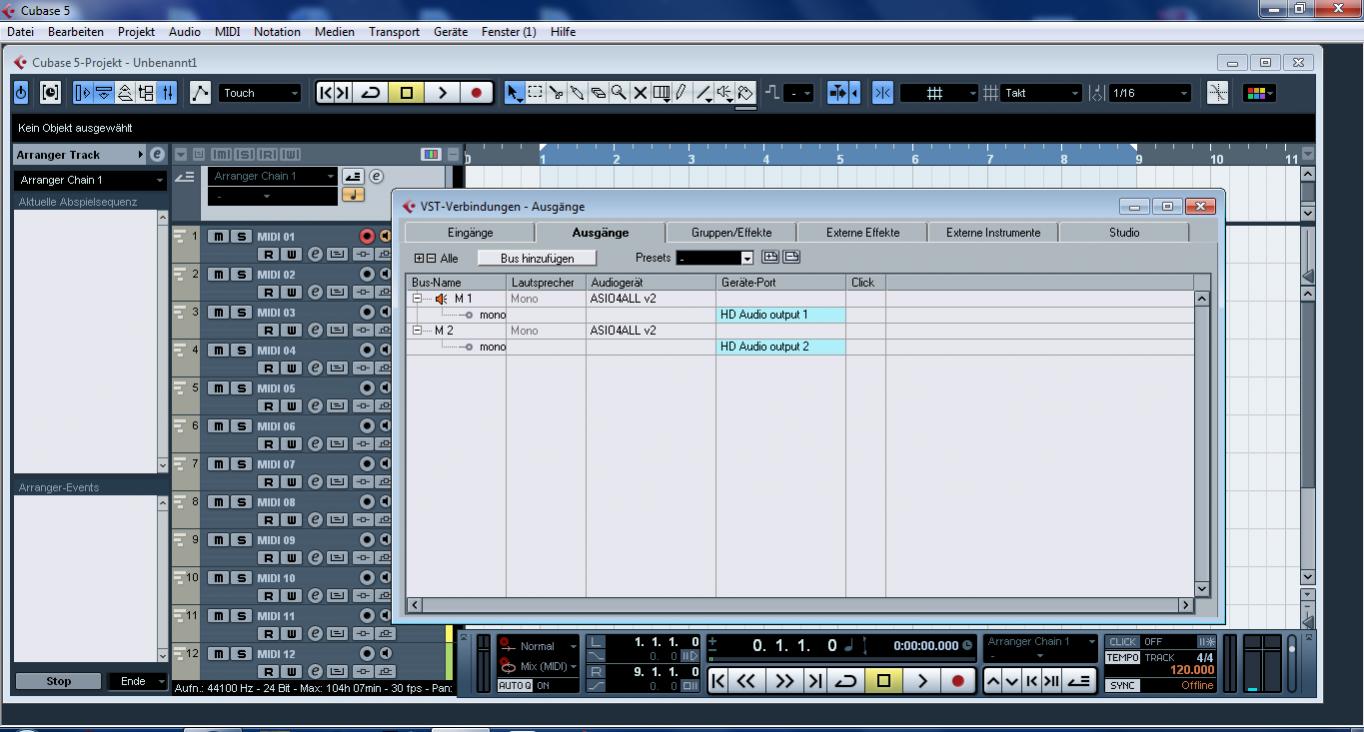Switch to the Gruppen/Effekte tab
Screen dimensions: 1364x732
click(731, 232)
